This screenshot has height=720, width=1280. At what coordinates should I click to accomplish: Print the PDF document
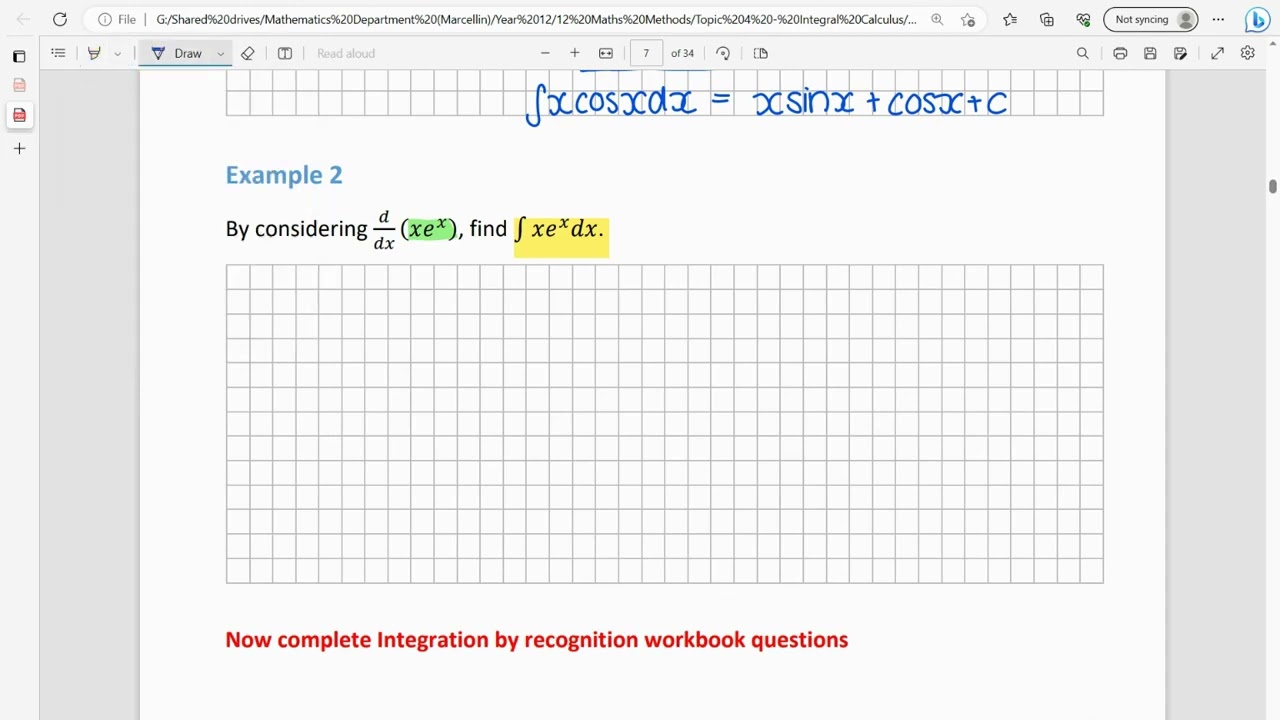(x=1120, y=53)
